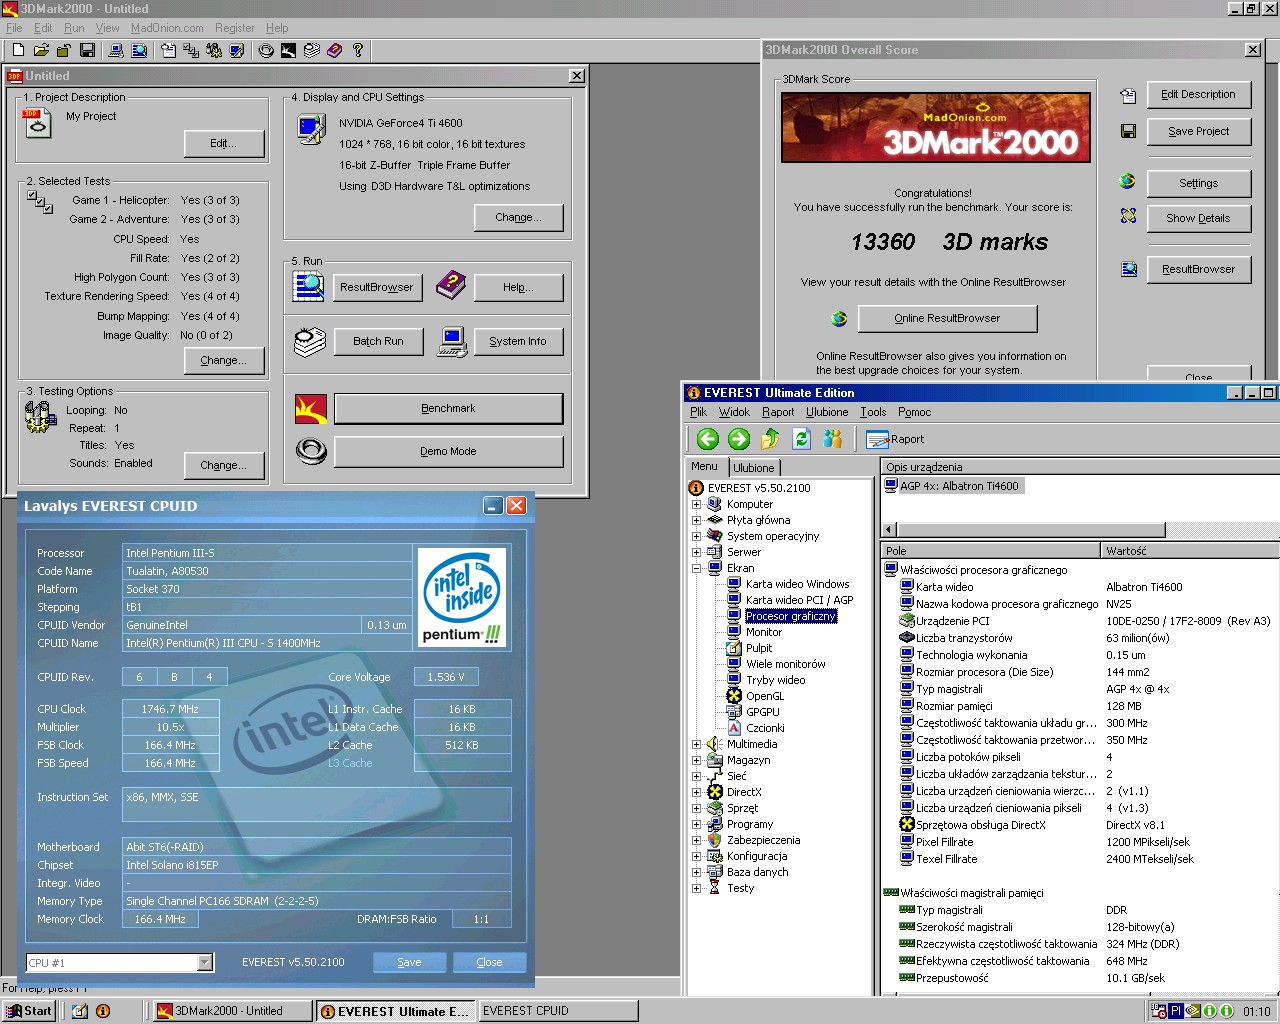The height and width of the screenshot is (1024, 1280).
Task: Expand the Multimedia tree node
Action: click(x=696, y=744)
